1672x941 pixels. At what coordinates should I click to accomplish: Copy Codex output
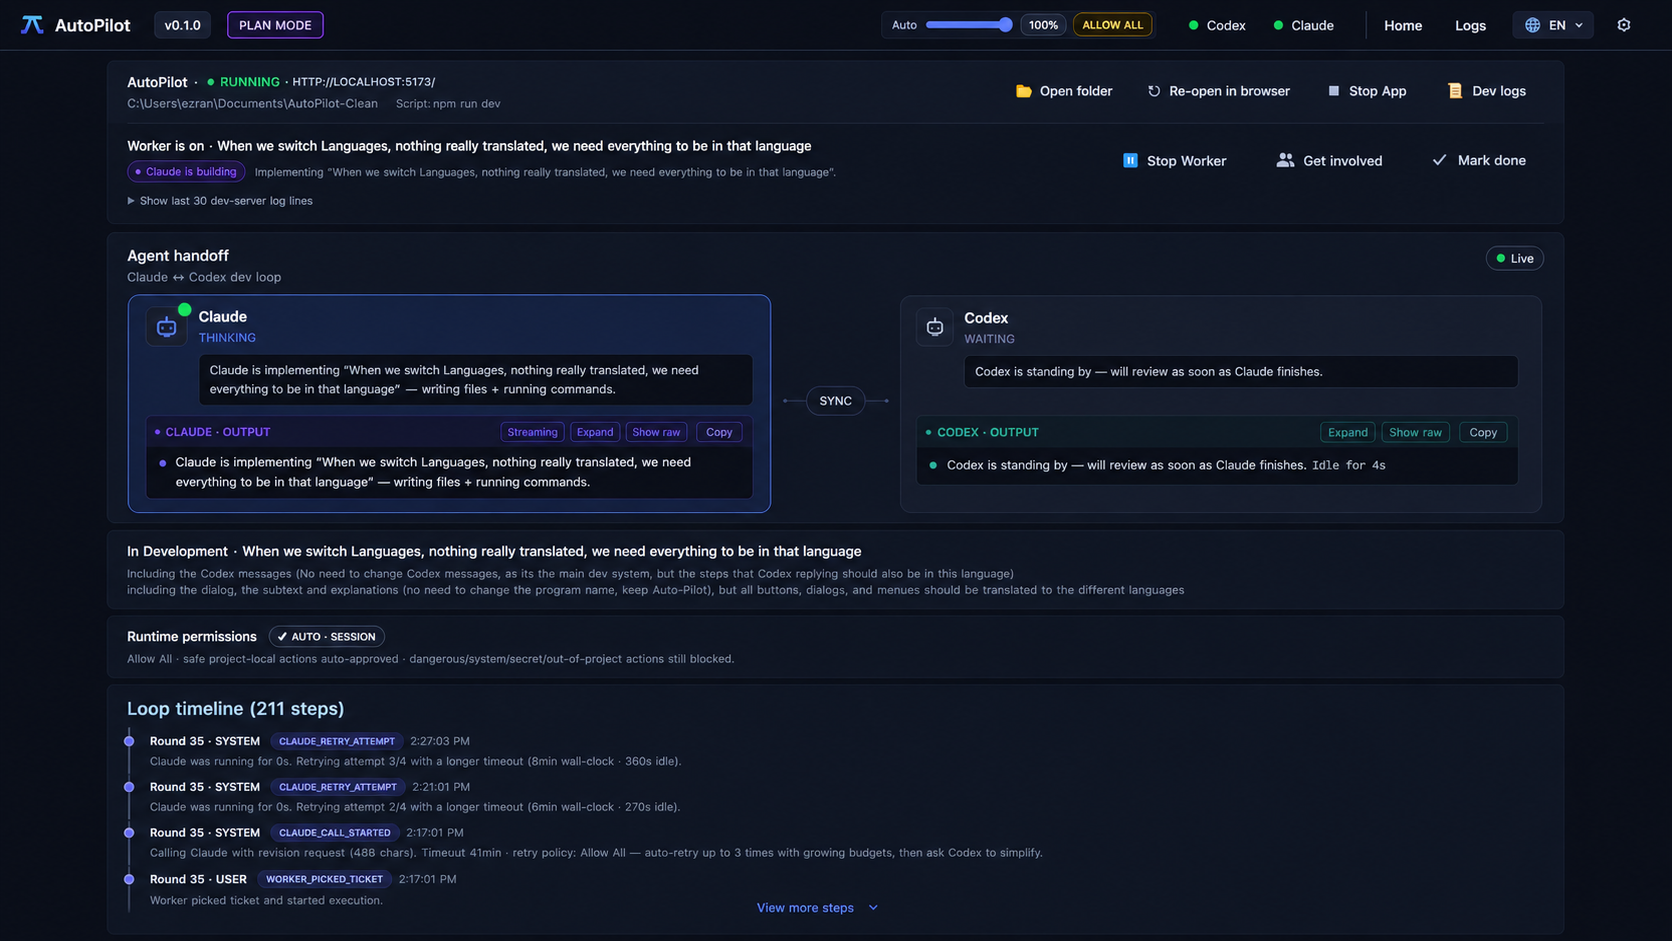pyautogui.click(x=1483, y=432)
